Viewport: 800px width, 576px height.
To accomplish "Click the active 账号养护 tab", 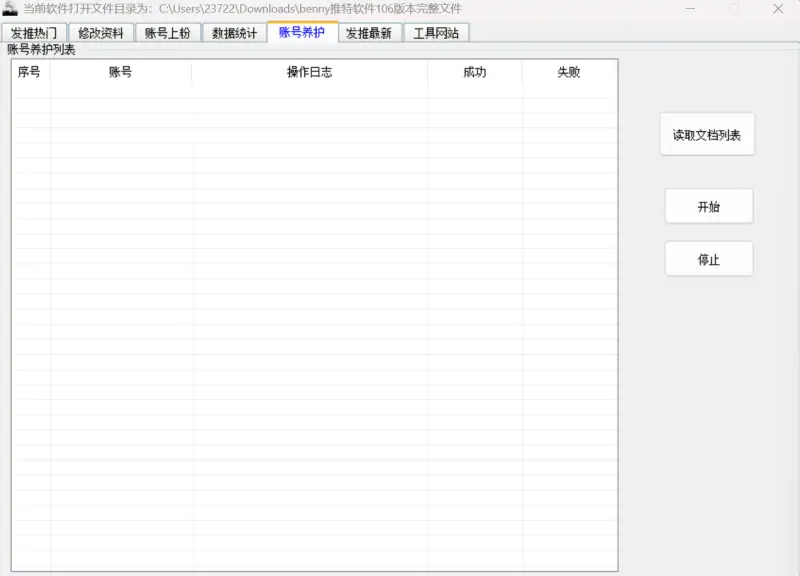I will (302, 32).
